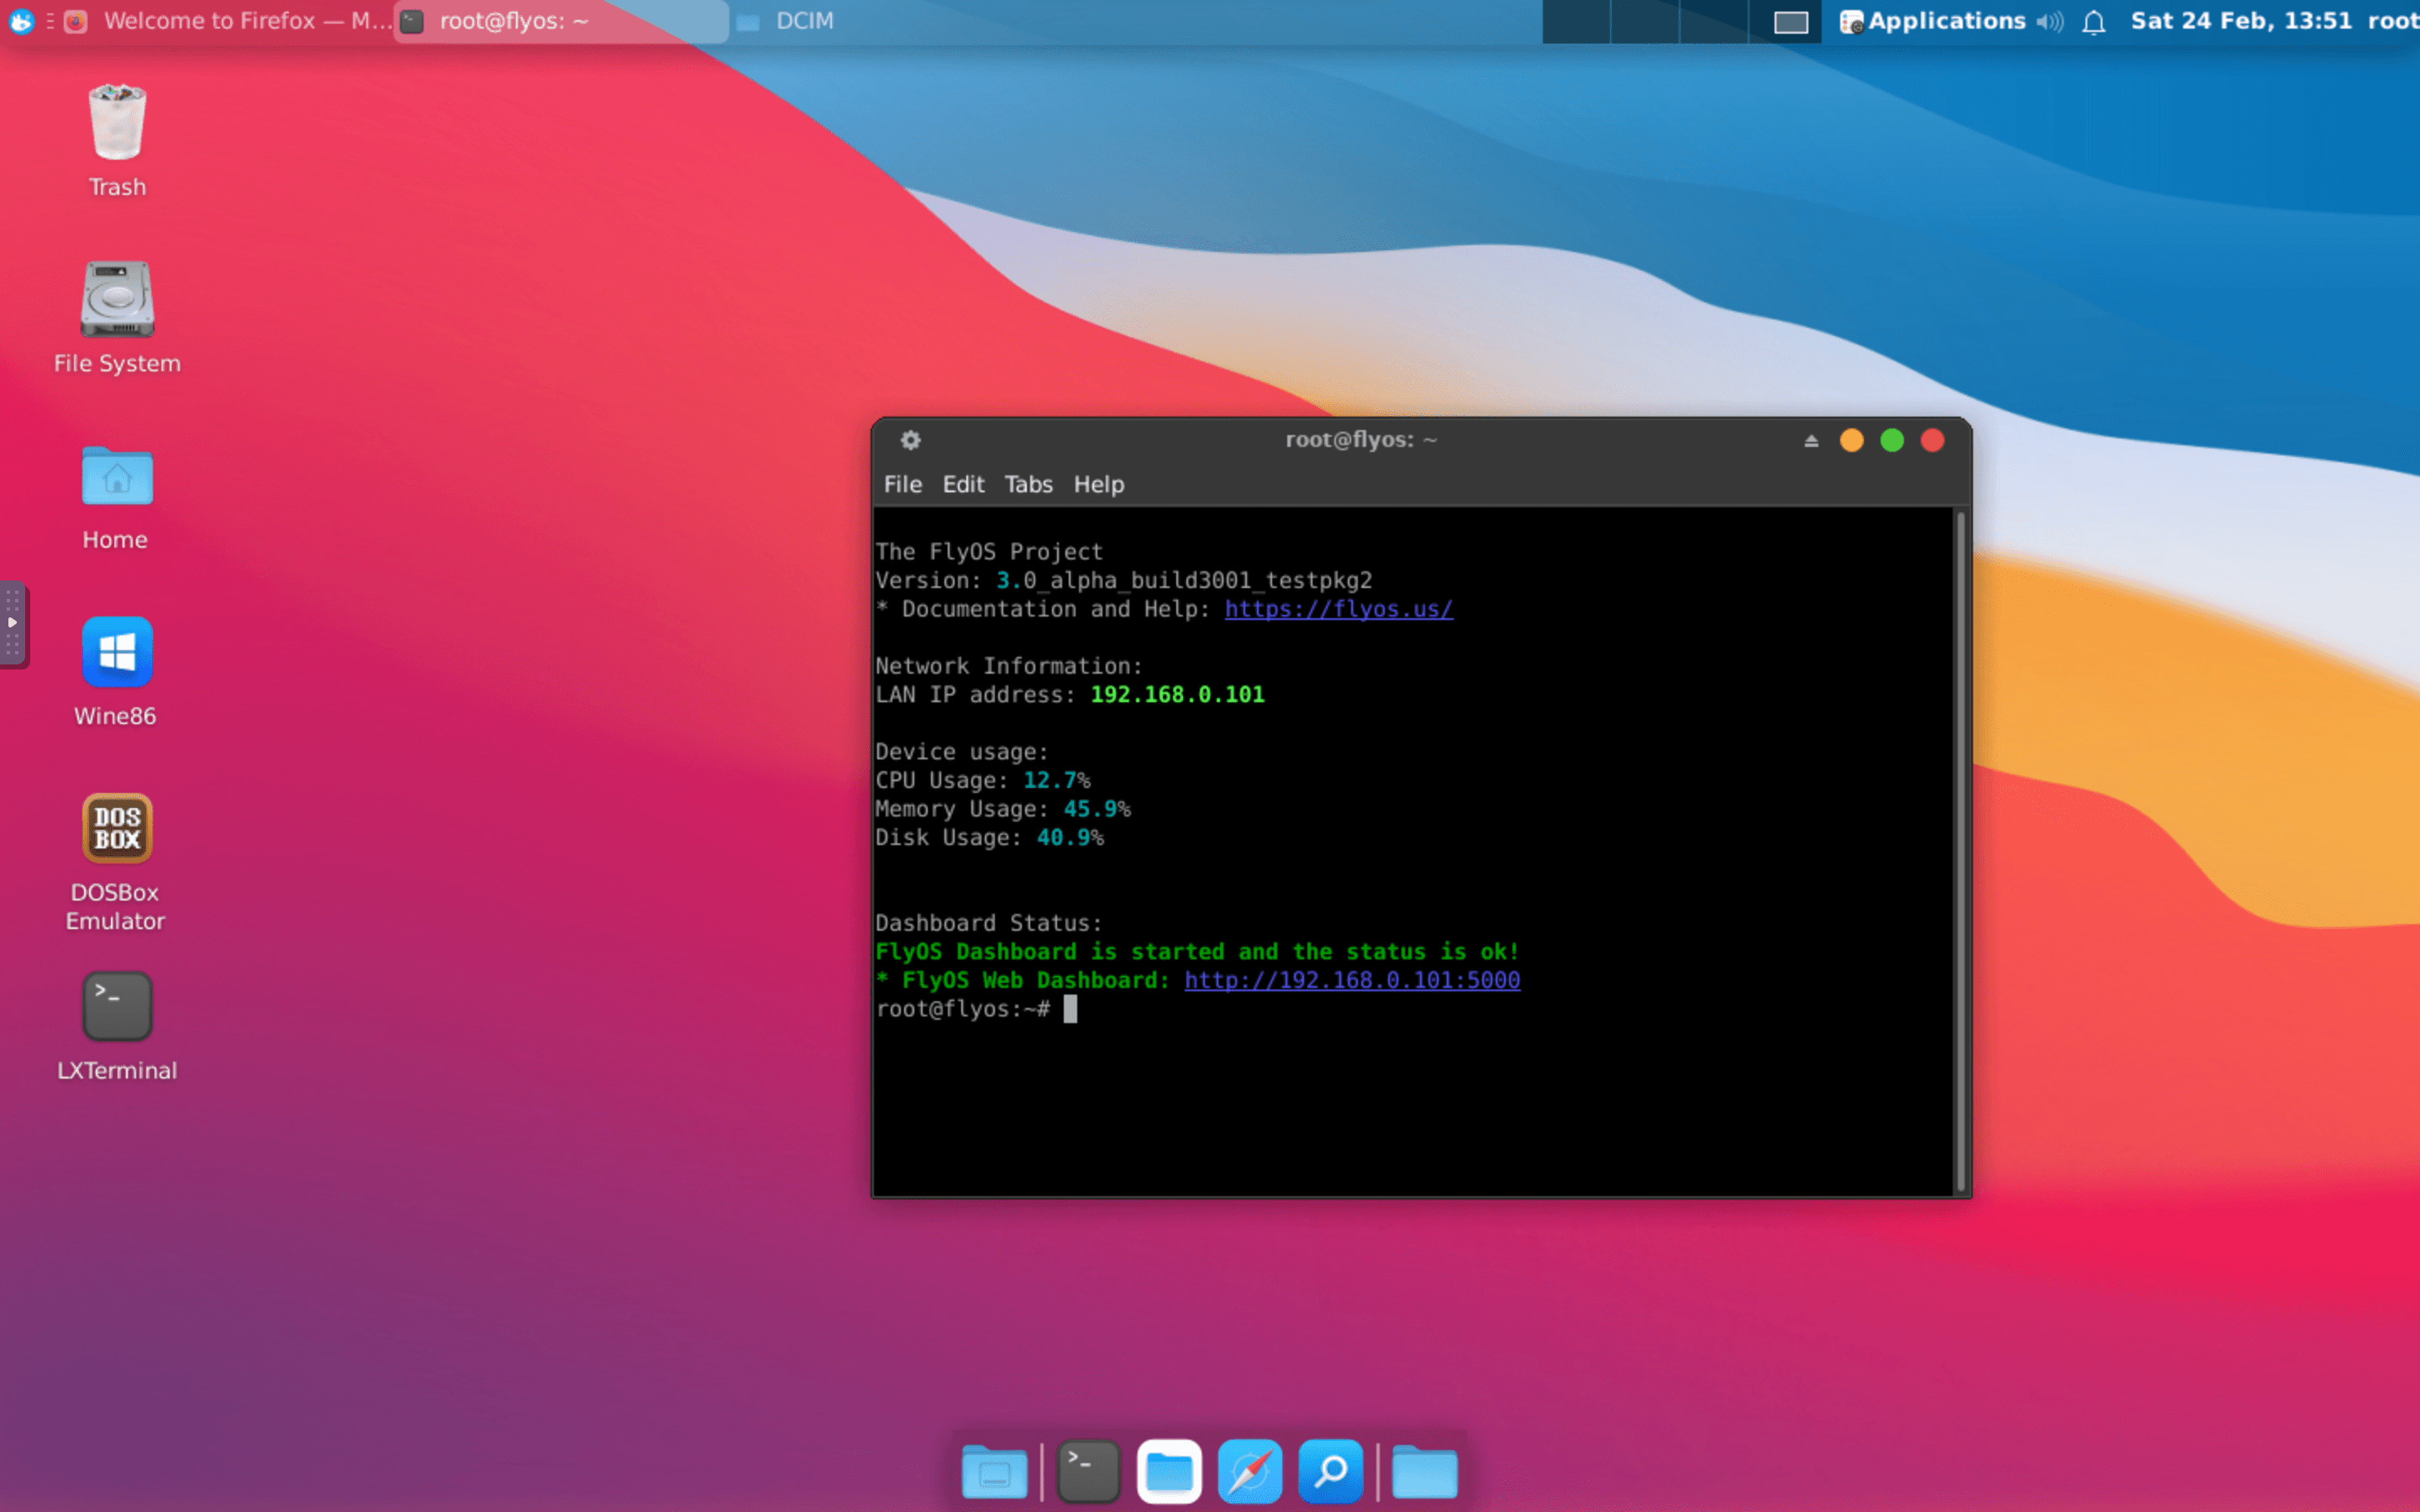The width and height of the screenshot is (2420, 1512).
Task: Open the FlyOS web dashboard link
Action: tap(1350, 979)
